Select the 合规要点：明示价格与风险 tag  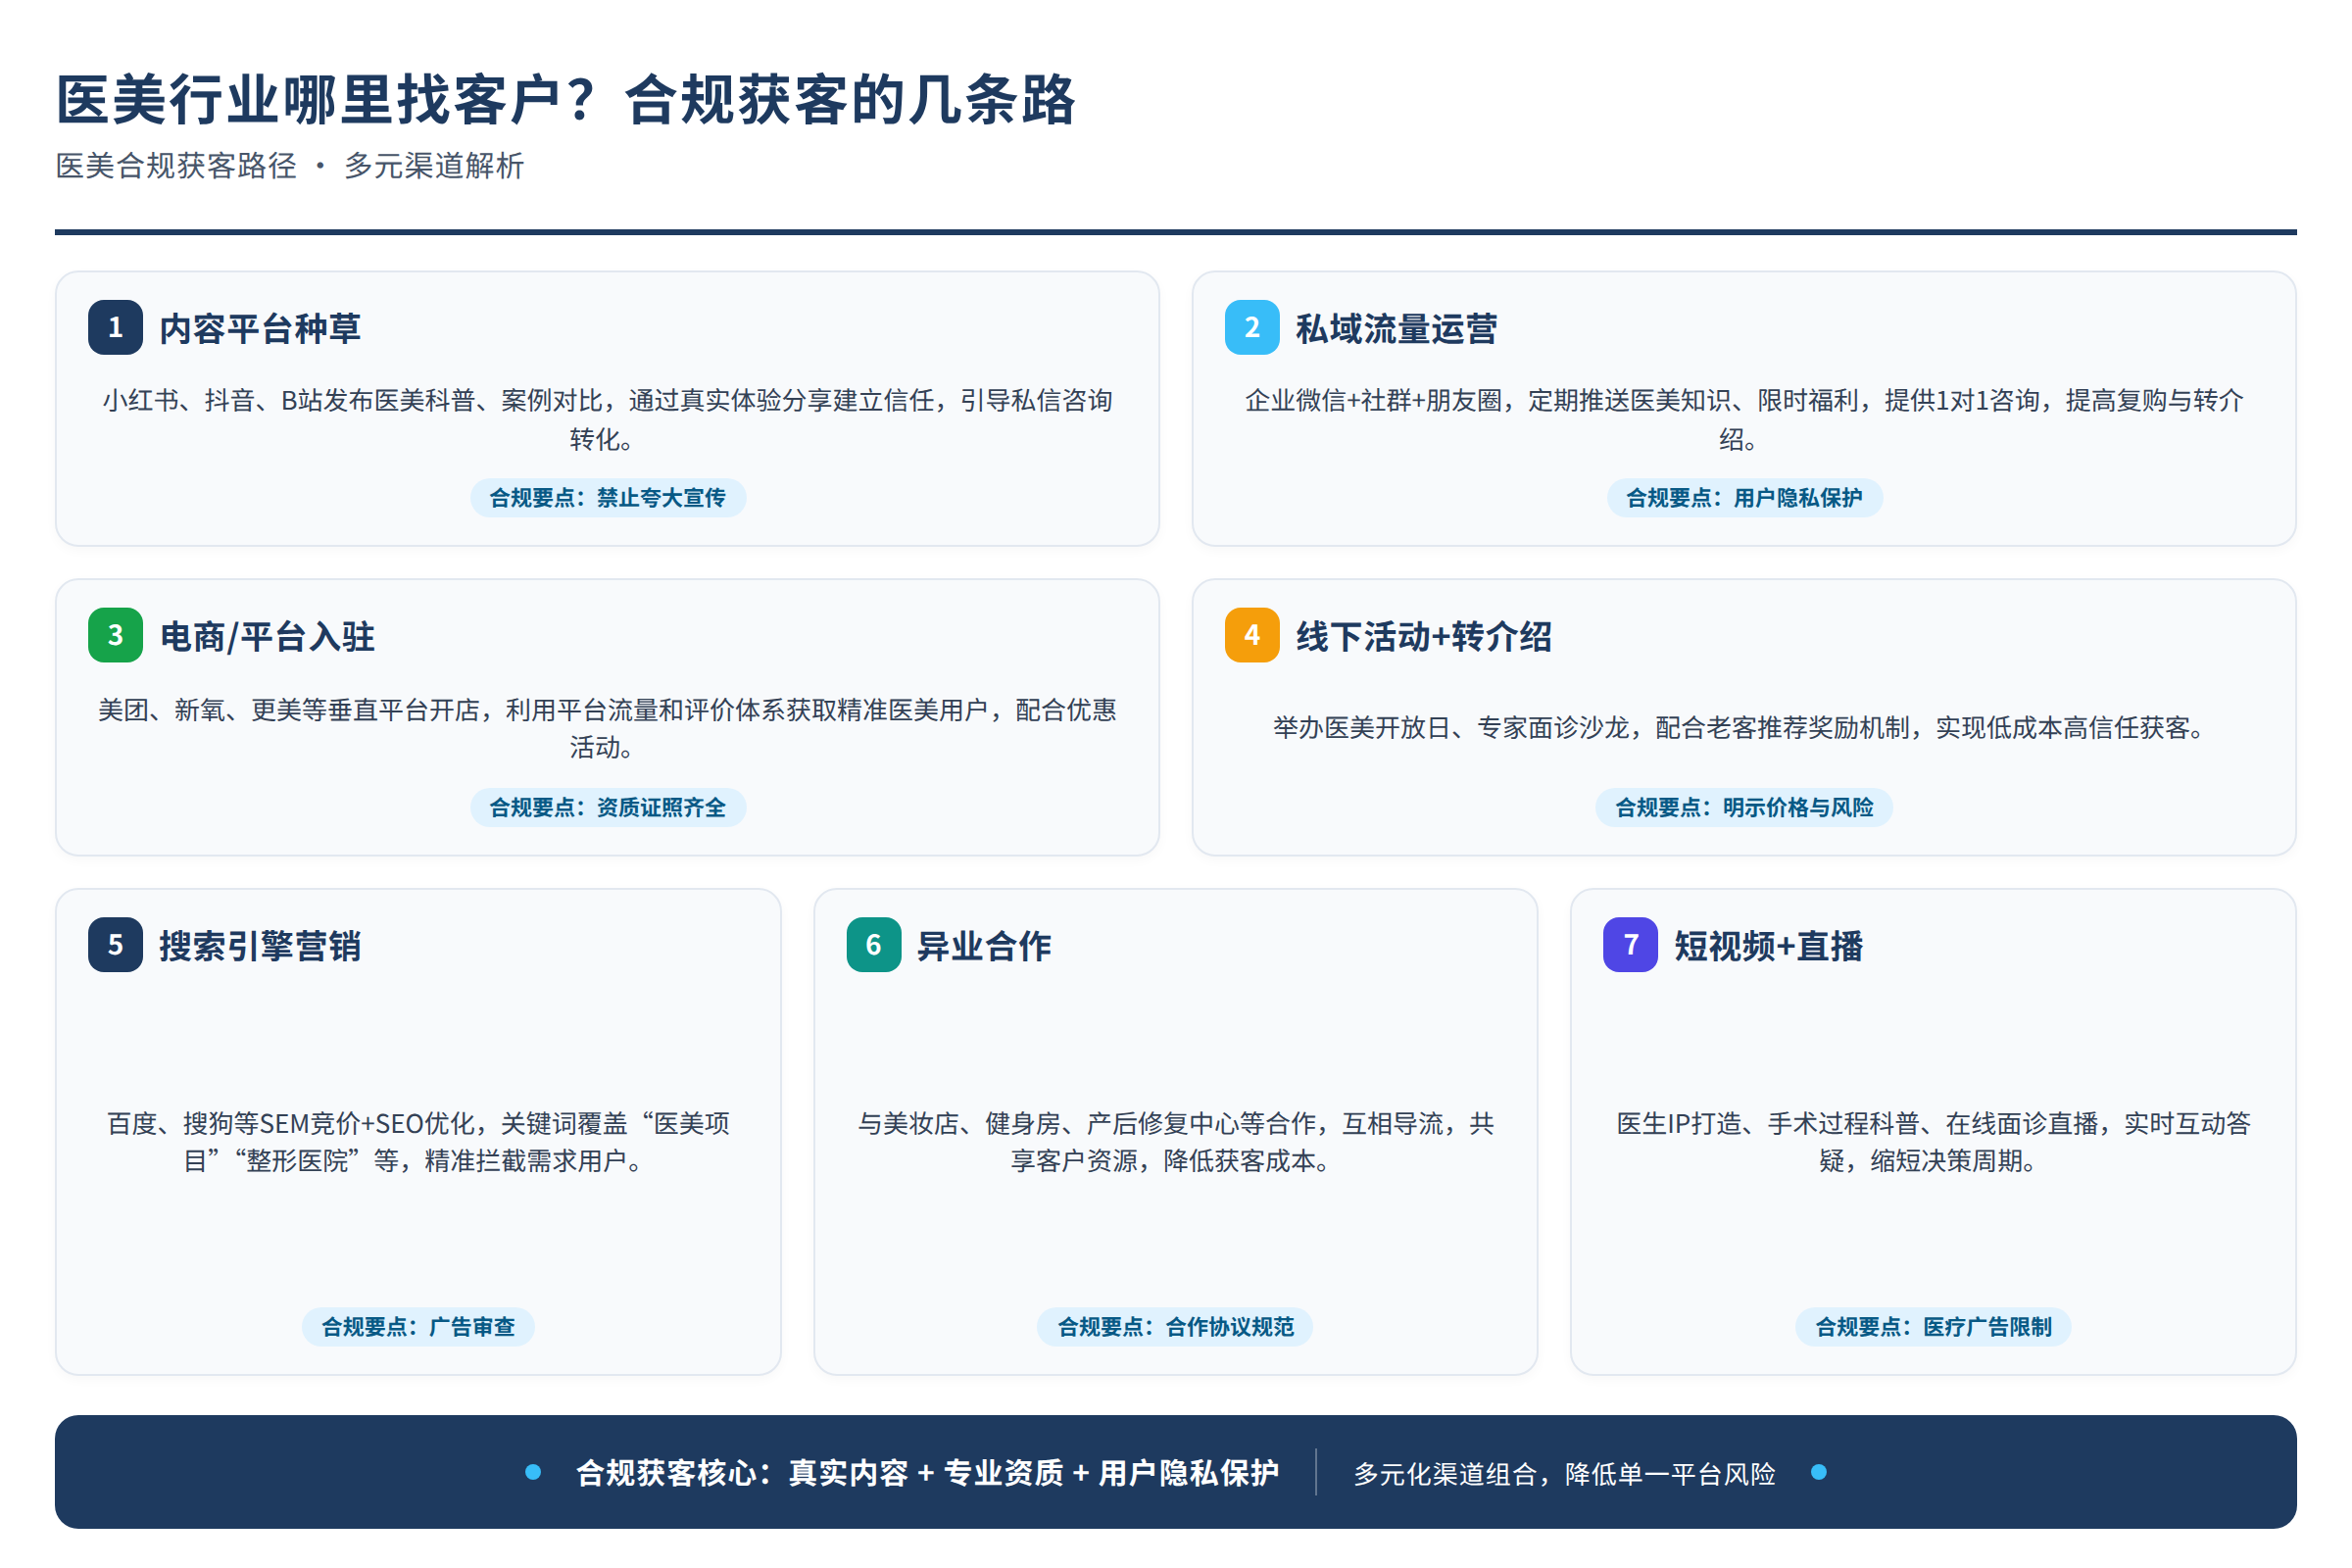1745,808
